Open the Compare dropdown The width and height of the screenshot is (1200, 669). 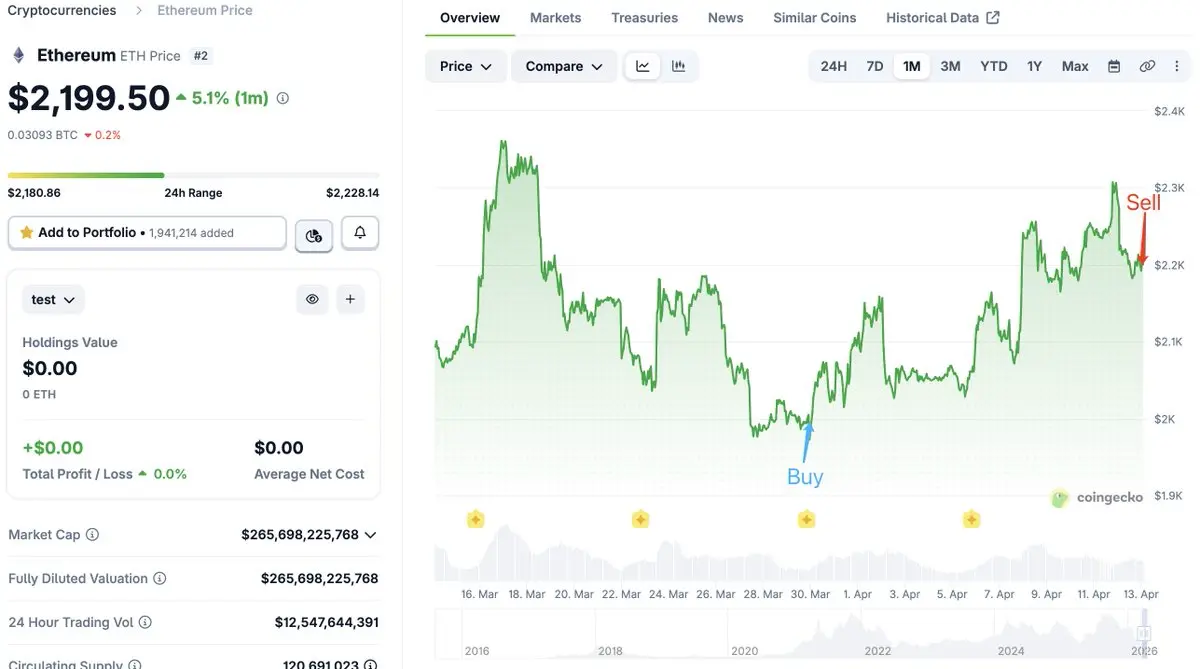coord(564,66)
